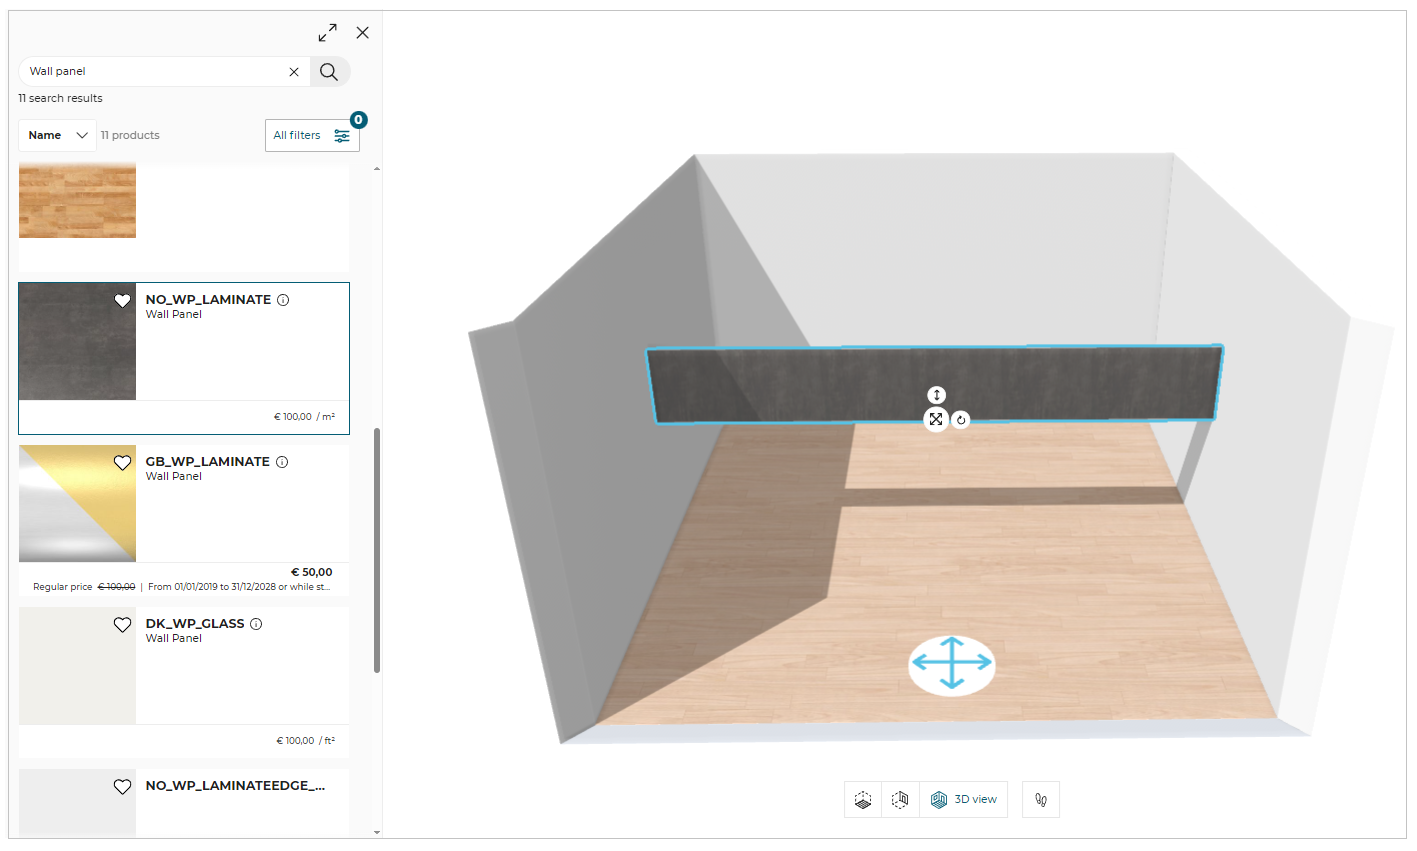Viewport: 1417px width, 851px height.
Task: Click the four-arrow move handle on panel
Action: tap(936, 419)
